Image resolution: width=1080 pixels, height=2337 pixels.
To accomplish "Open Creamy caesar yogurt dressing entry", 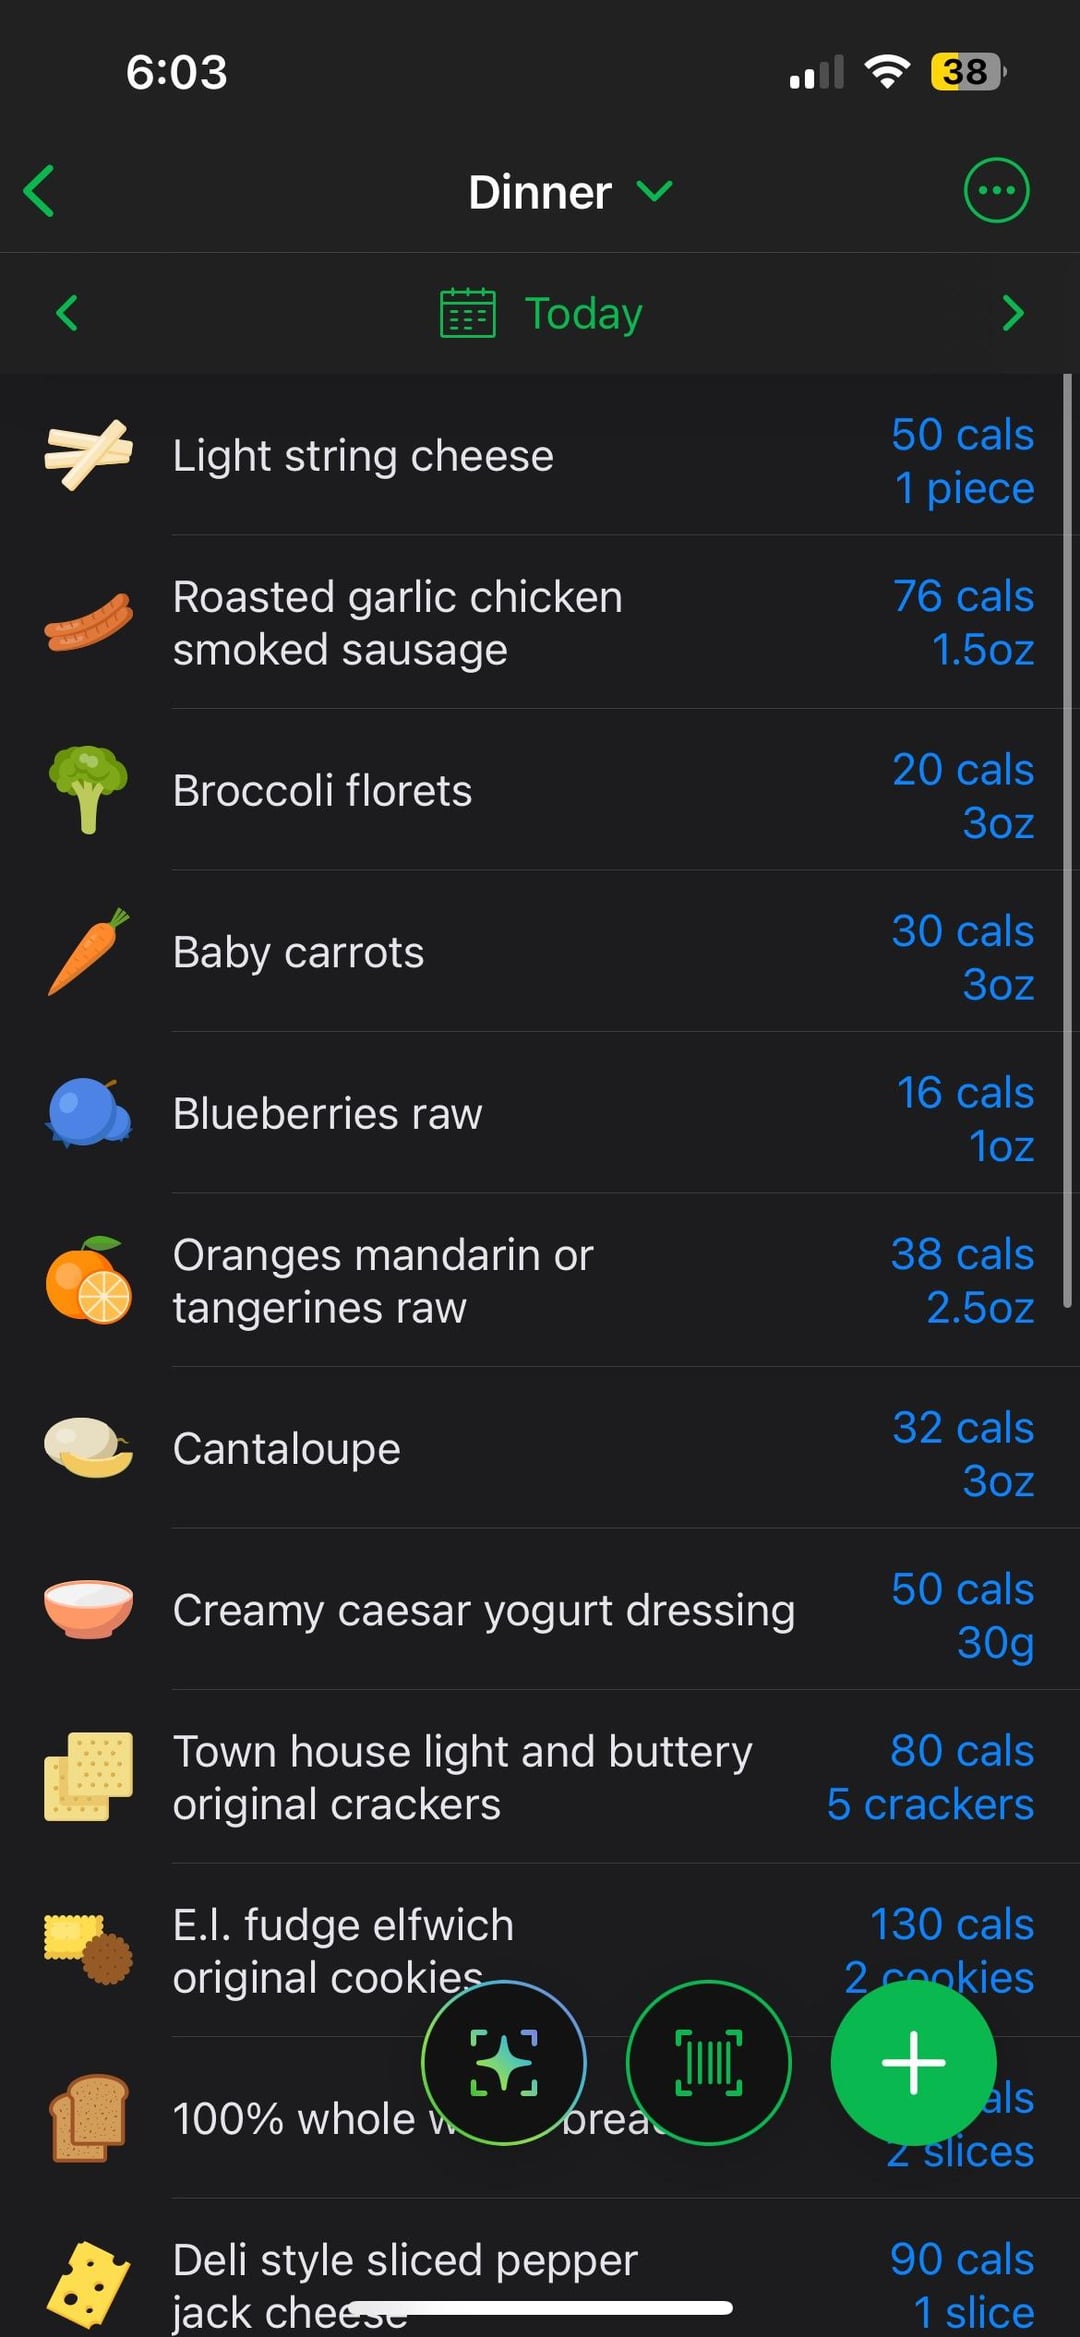I will 483,1610.
